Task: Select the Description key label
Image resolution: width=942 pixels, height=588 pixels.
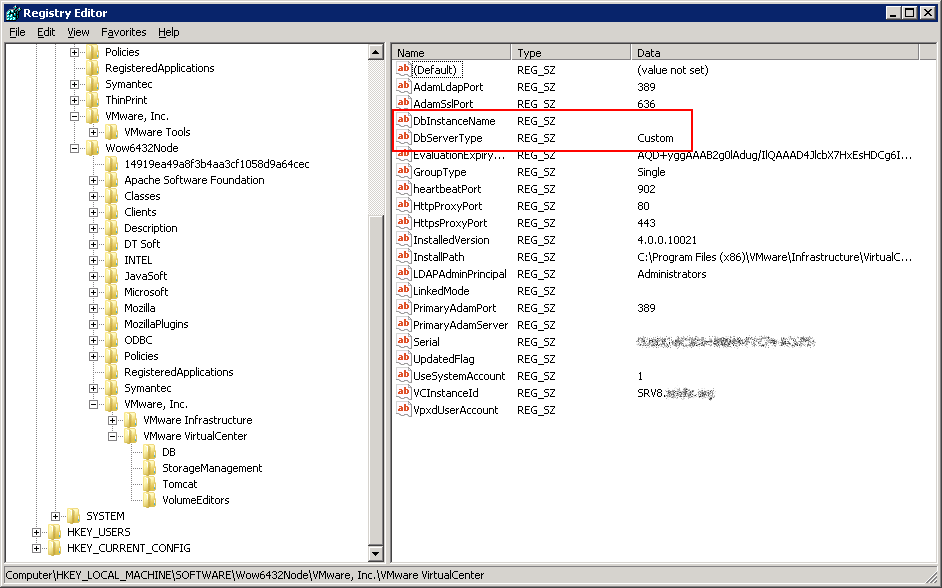Action: tap(151, 228)
